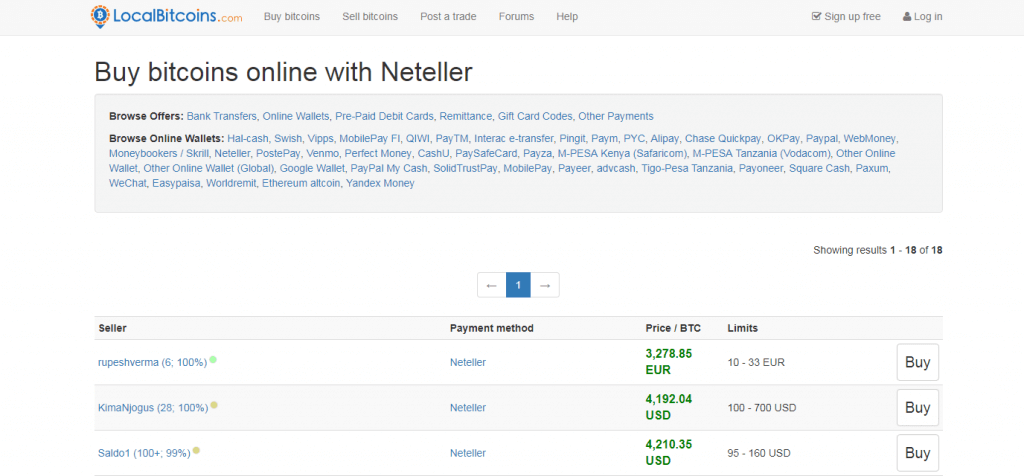The width and height of the screenshot is (1024, 476).
Task: Click Sign up free
Action: 846,16
